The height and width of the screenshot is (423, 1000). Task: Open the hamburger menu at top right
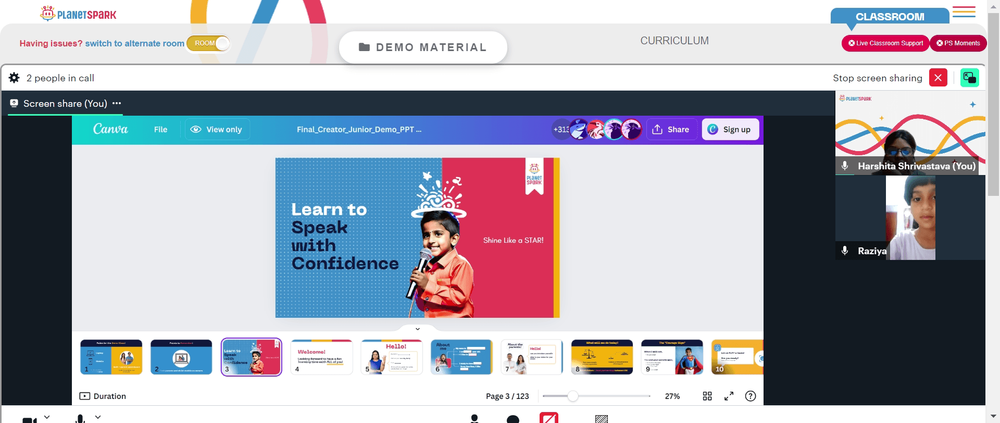point(964,11)
